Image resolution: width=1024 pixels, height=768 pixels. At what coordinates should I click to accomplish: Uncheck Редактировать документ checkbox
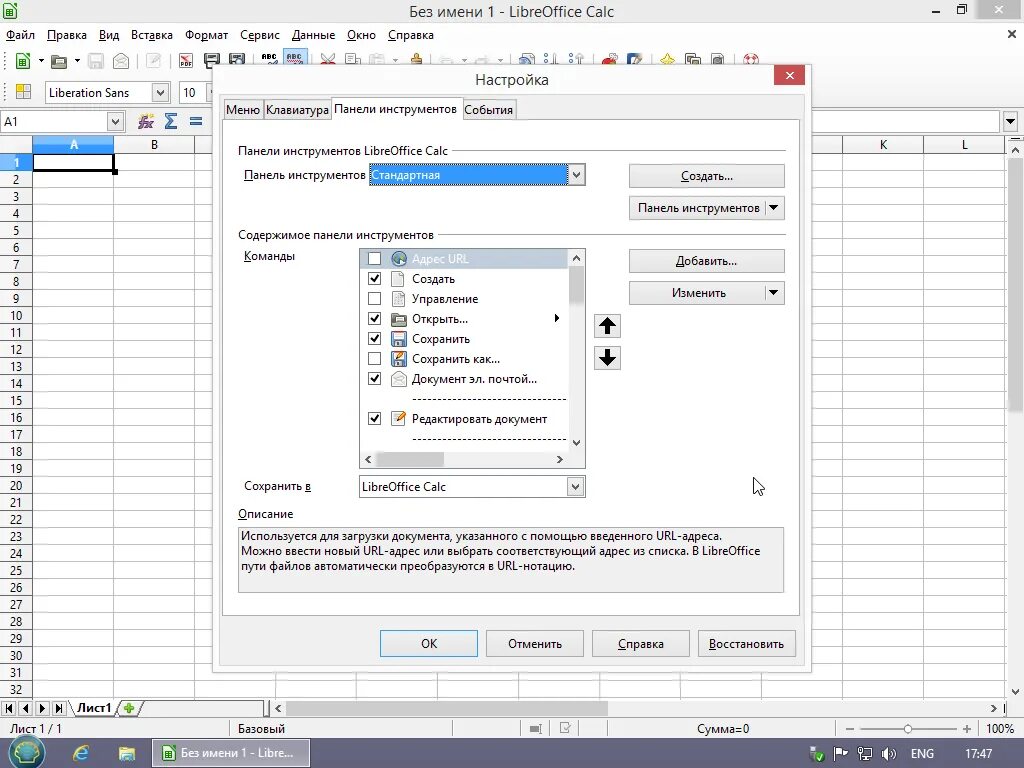[x=374, y=419]
